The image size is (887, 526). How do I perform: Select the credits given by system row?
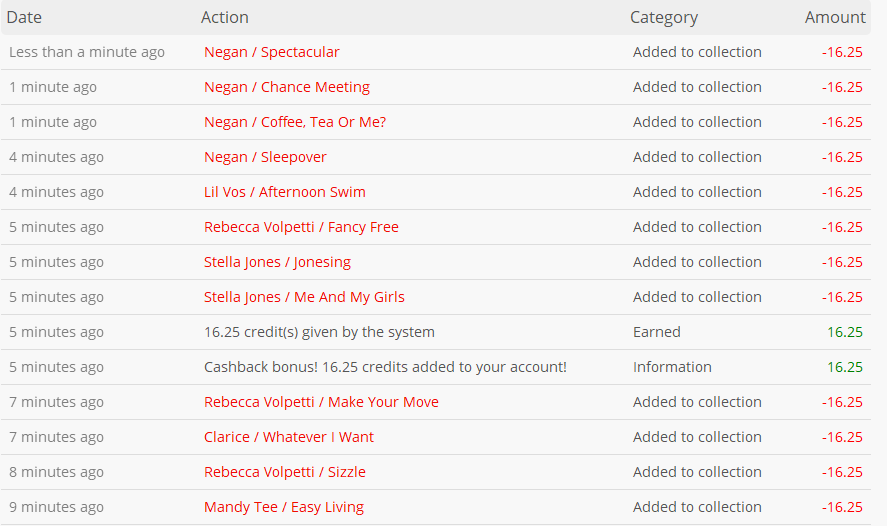tap(436, 332)
